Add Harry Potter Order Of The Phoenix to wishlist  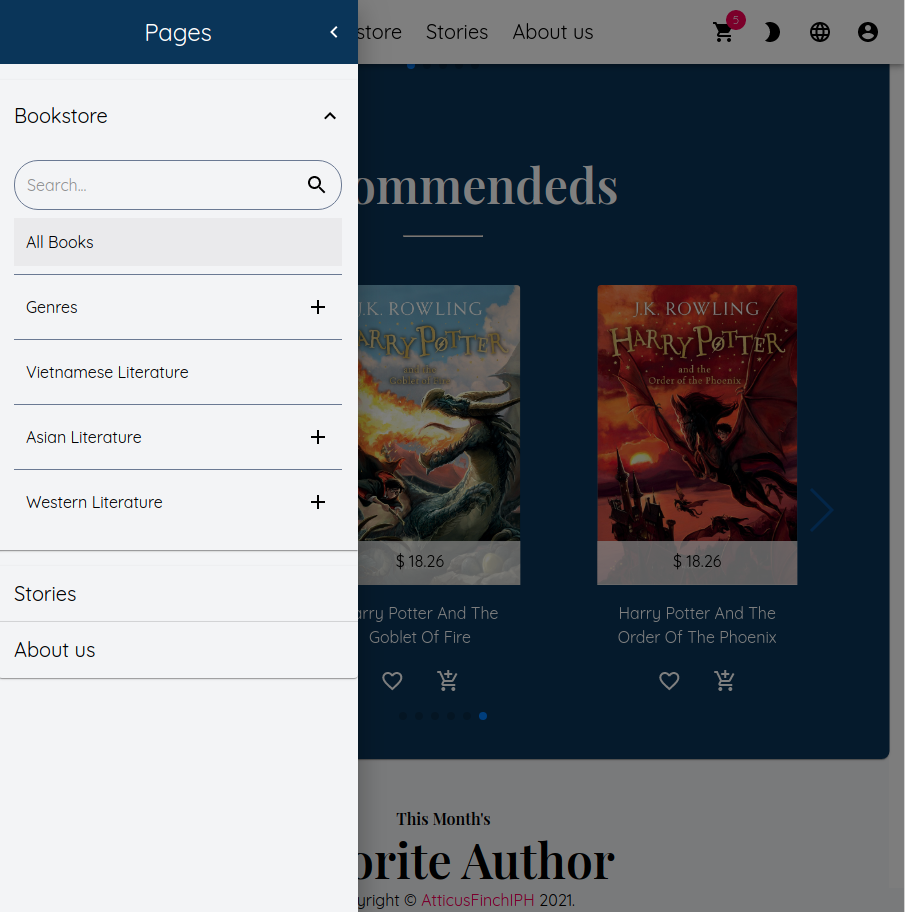tap(669, 681)
